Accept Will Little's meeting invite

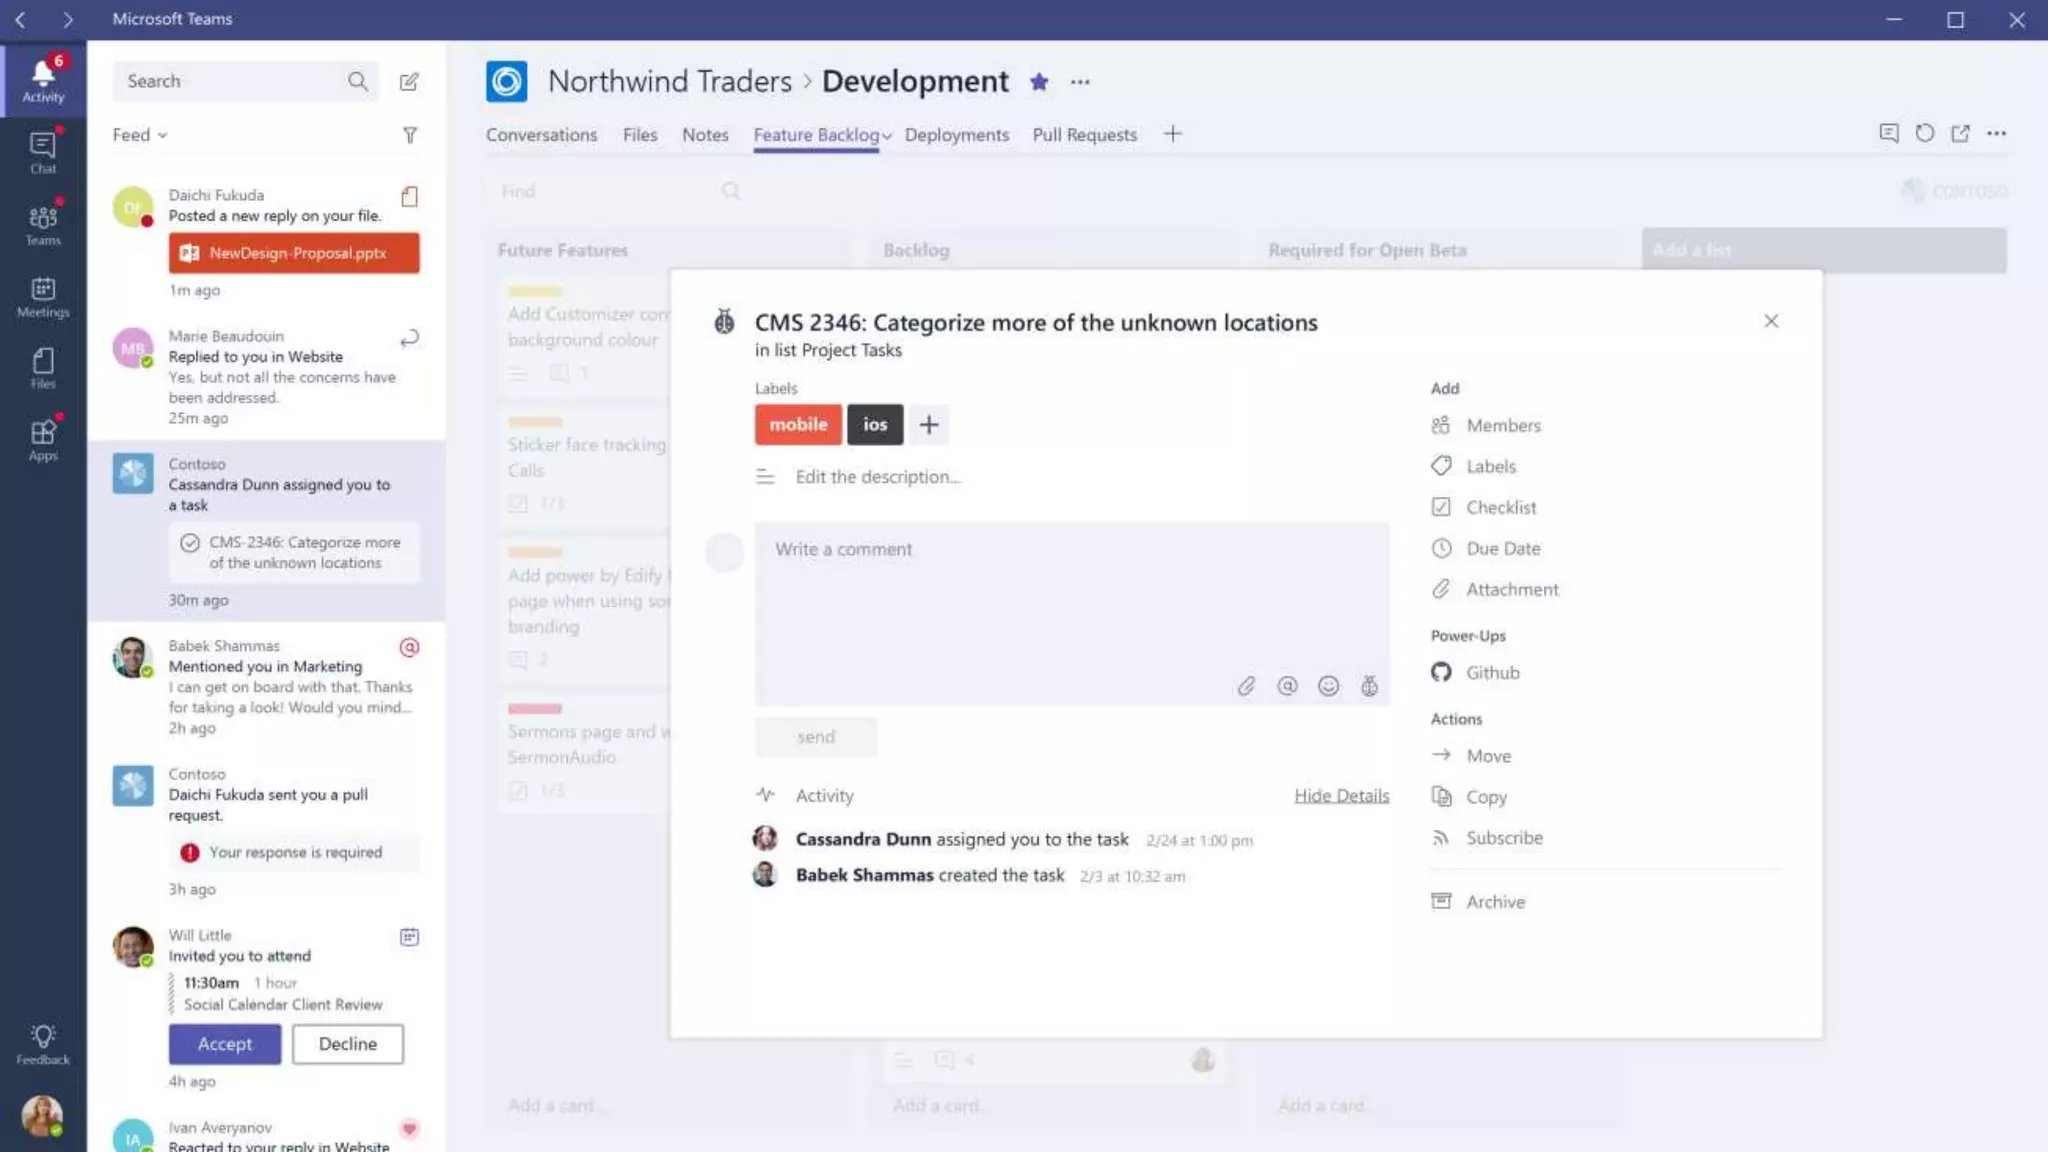[x=225, y=1044]
